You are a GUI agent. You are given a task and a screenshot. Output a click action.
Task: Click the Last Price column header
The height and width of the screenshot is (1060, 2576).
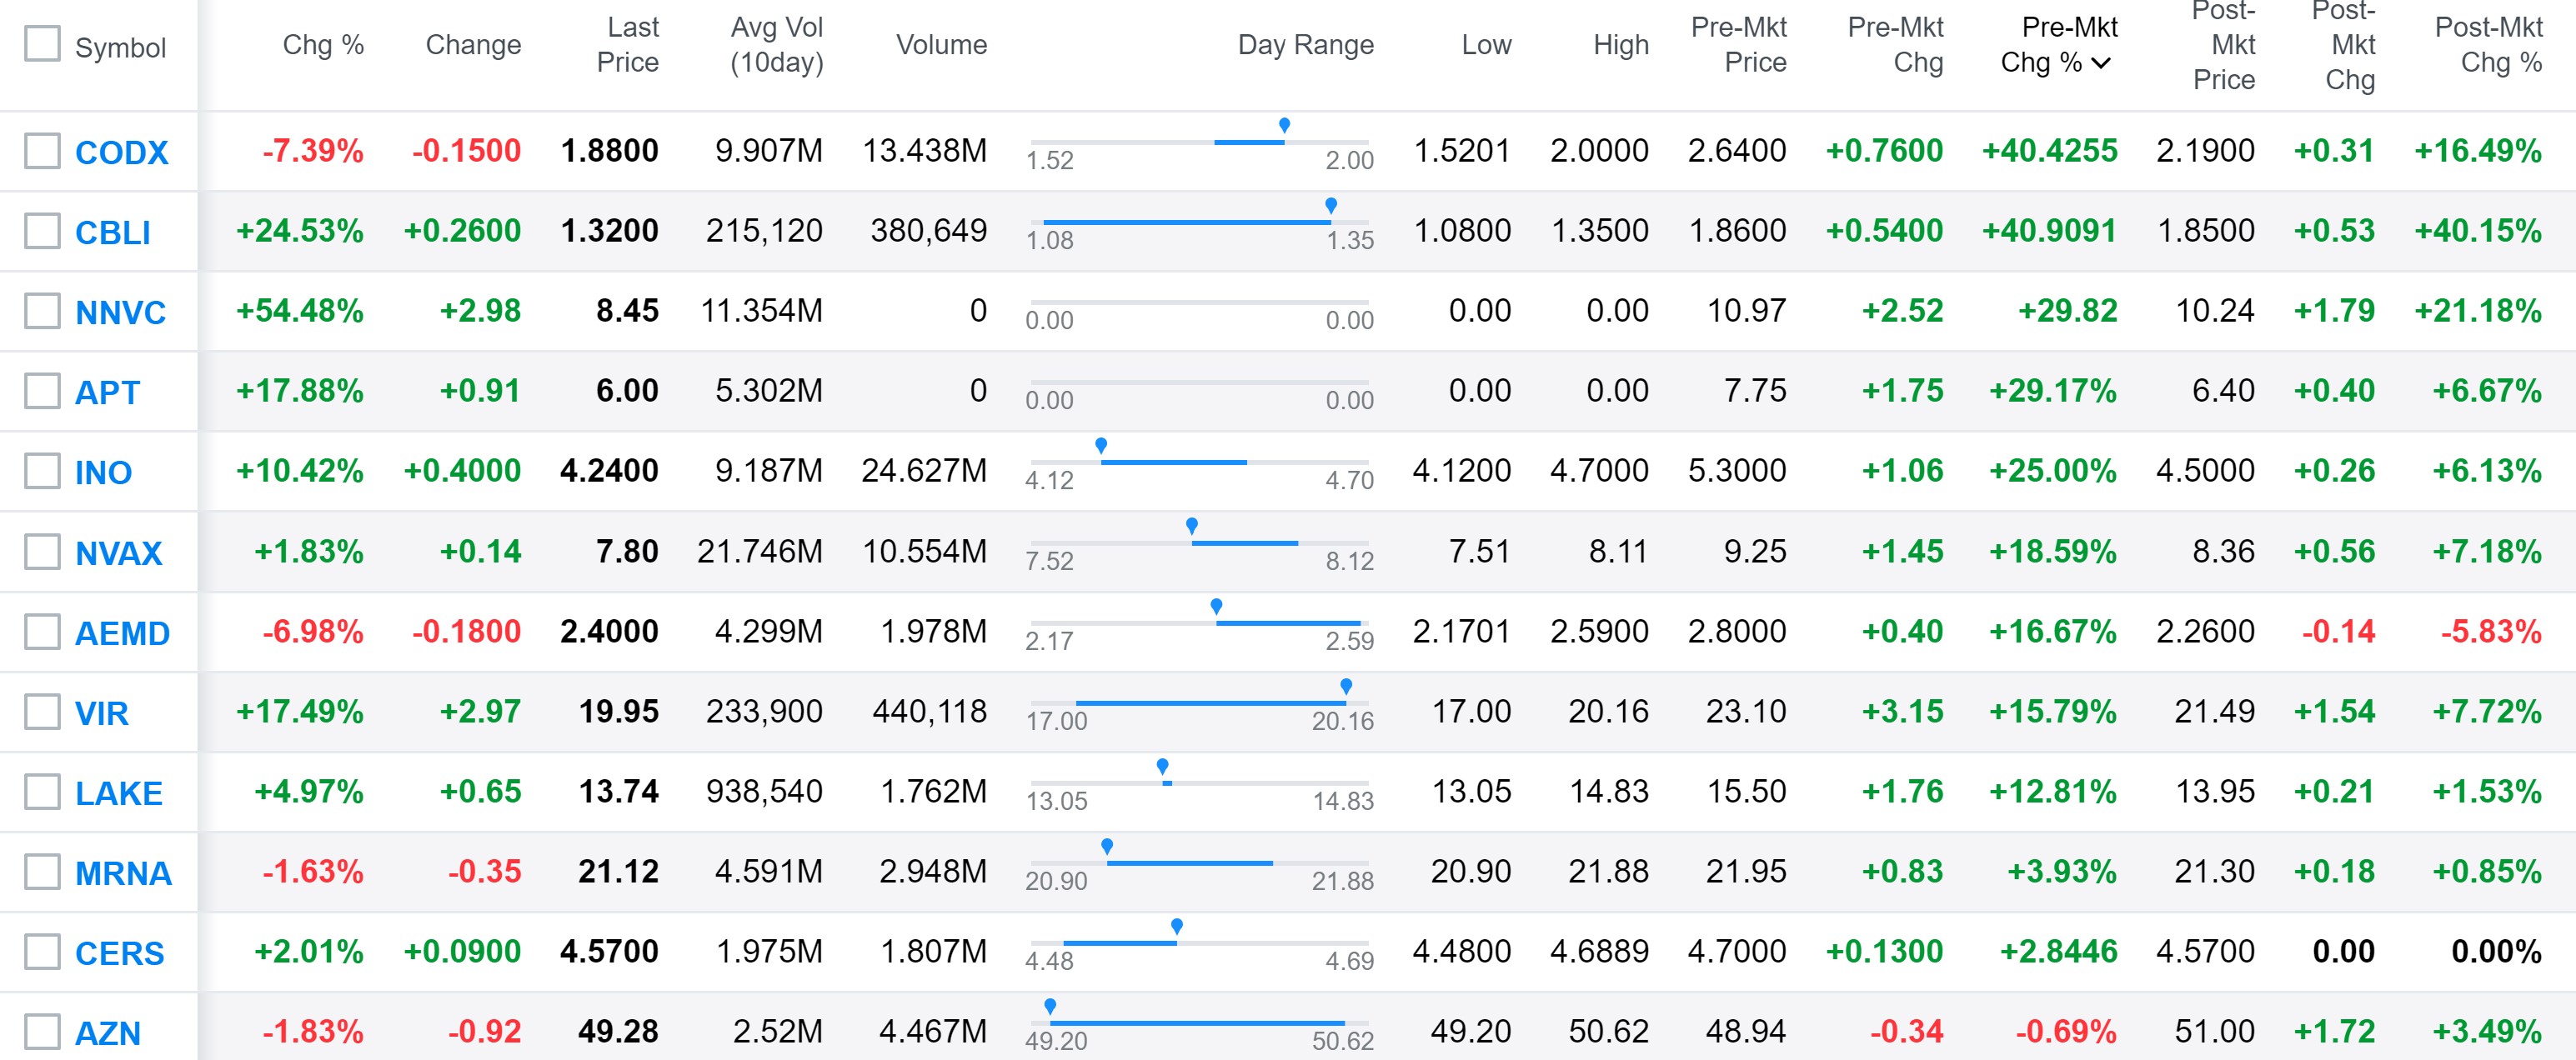pyautogui.click(x=627, y=45)
